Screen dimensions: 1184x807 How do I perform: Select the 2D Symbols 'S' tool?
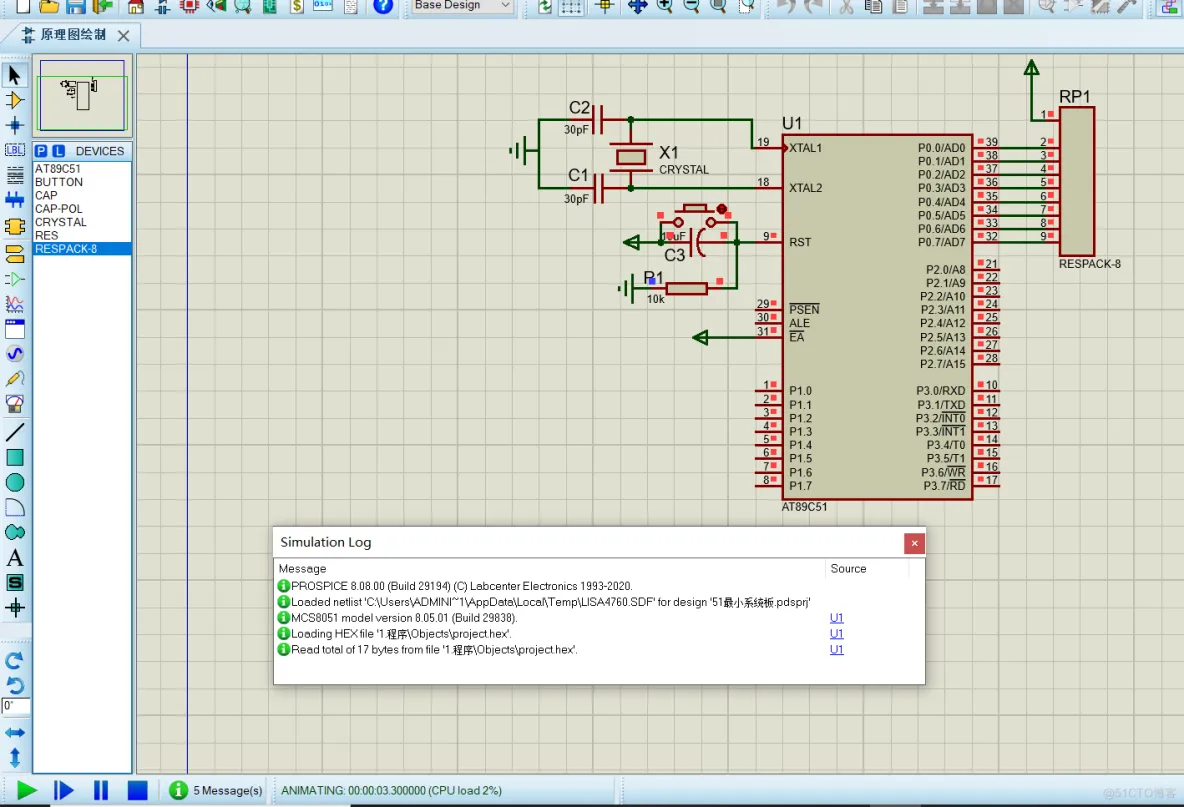coord(14,583)
